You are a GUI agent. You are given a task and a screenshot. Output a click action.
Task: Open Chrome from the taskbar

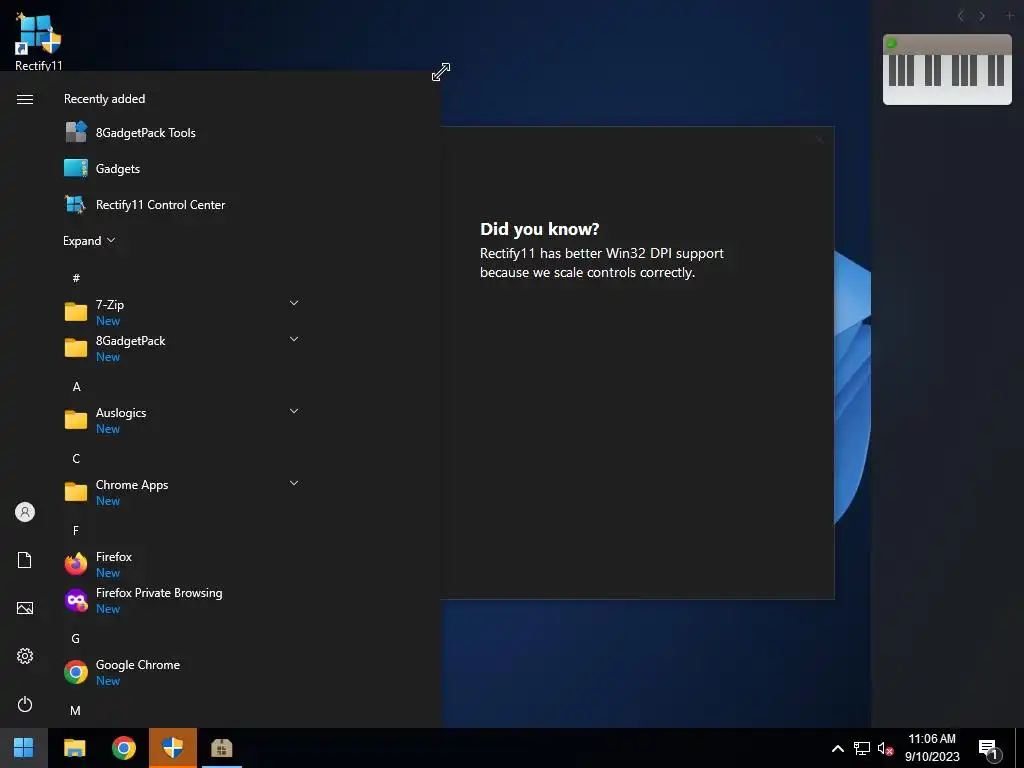click(x=123, y=748)
